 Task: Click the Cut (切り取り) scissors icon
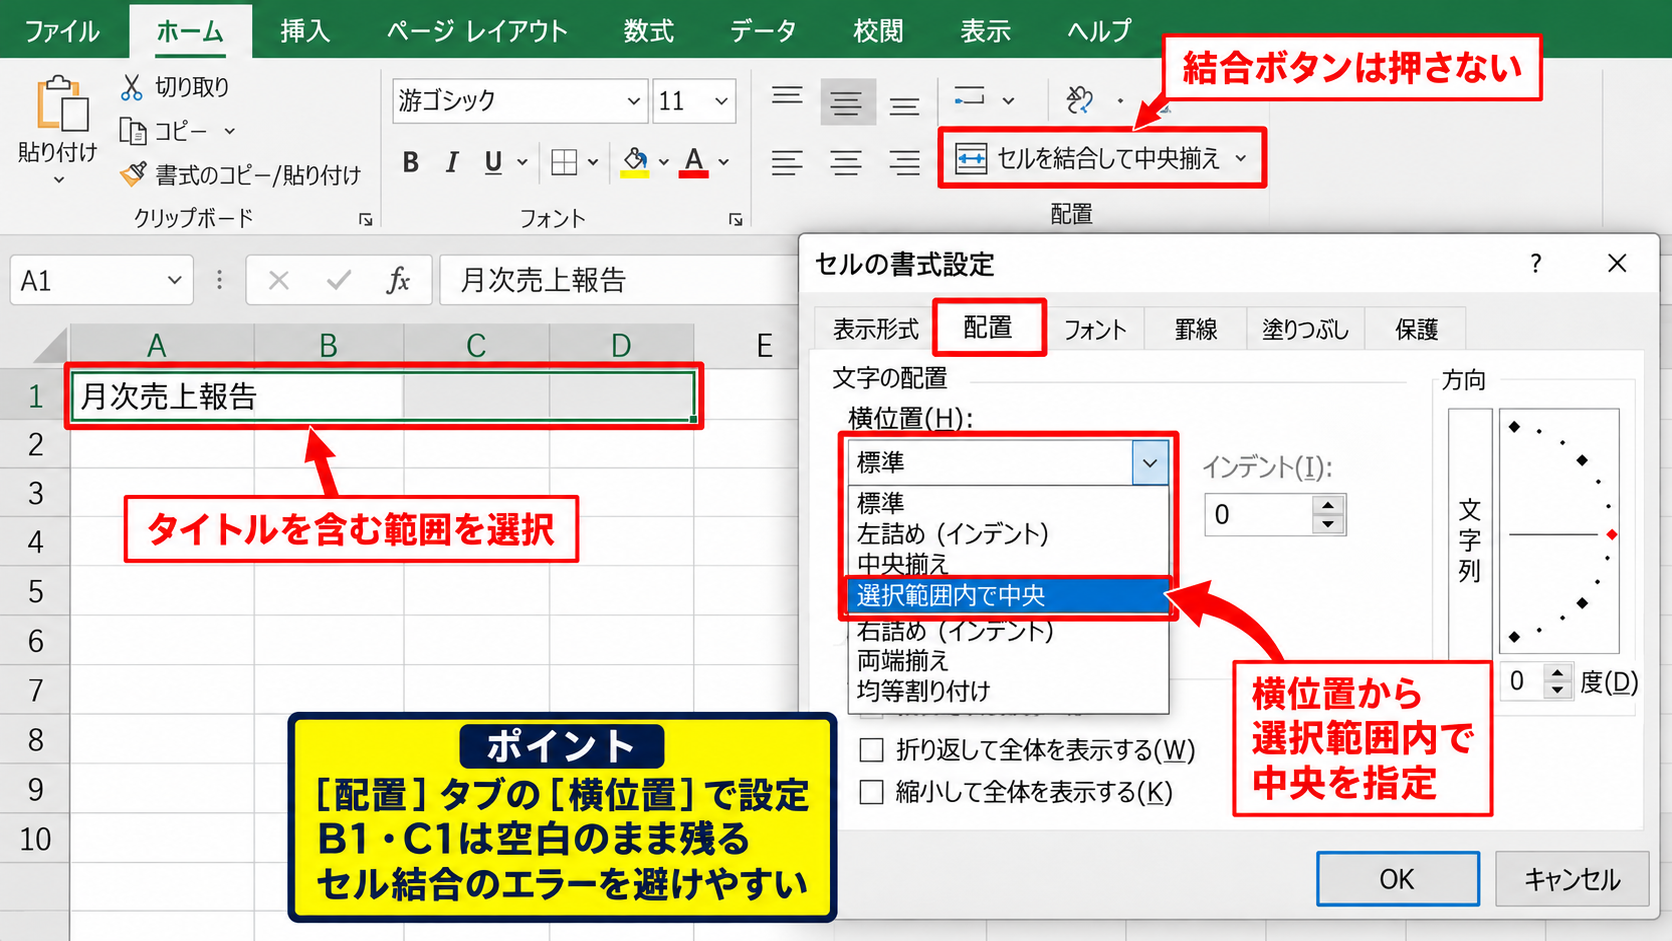(131, 87)
